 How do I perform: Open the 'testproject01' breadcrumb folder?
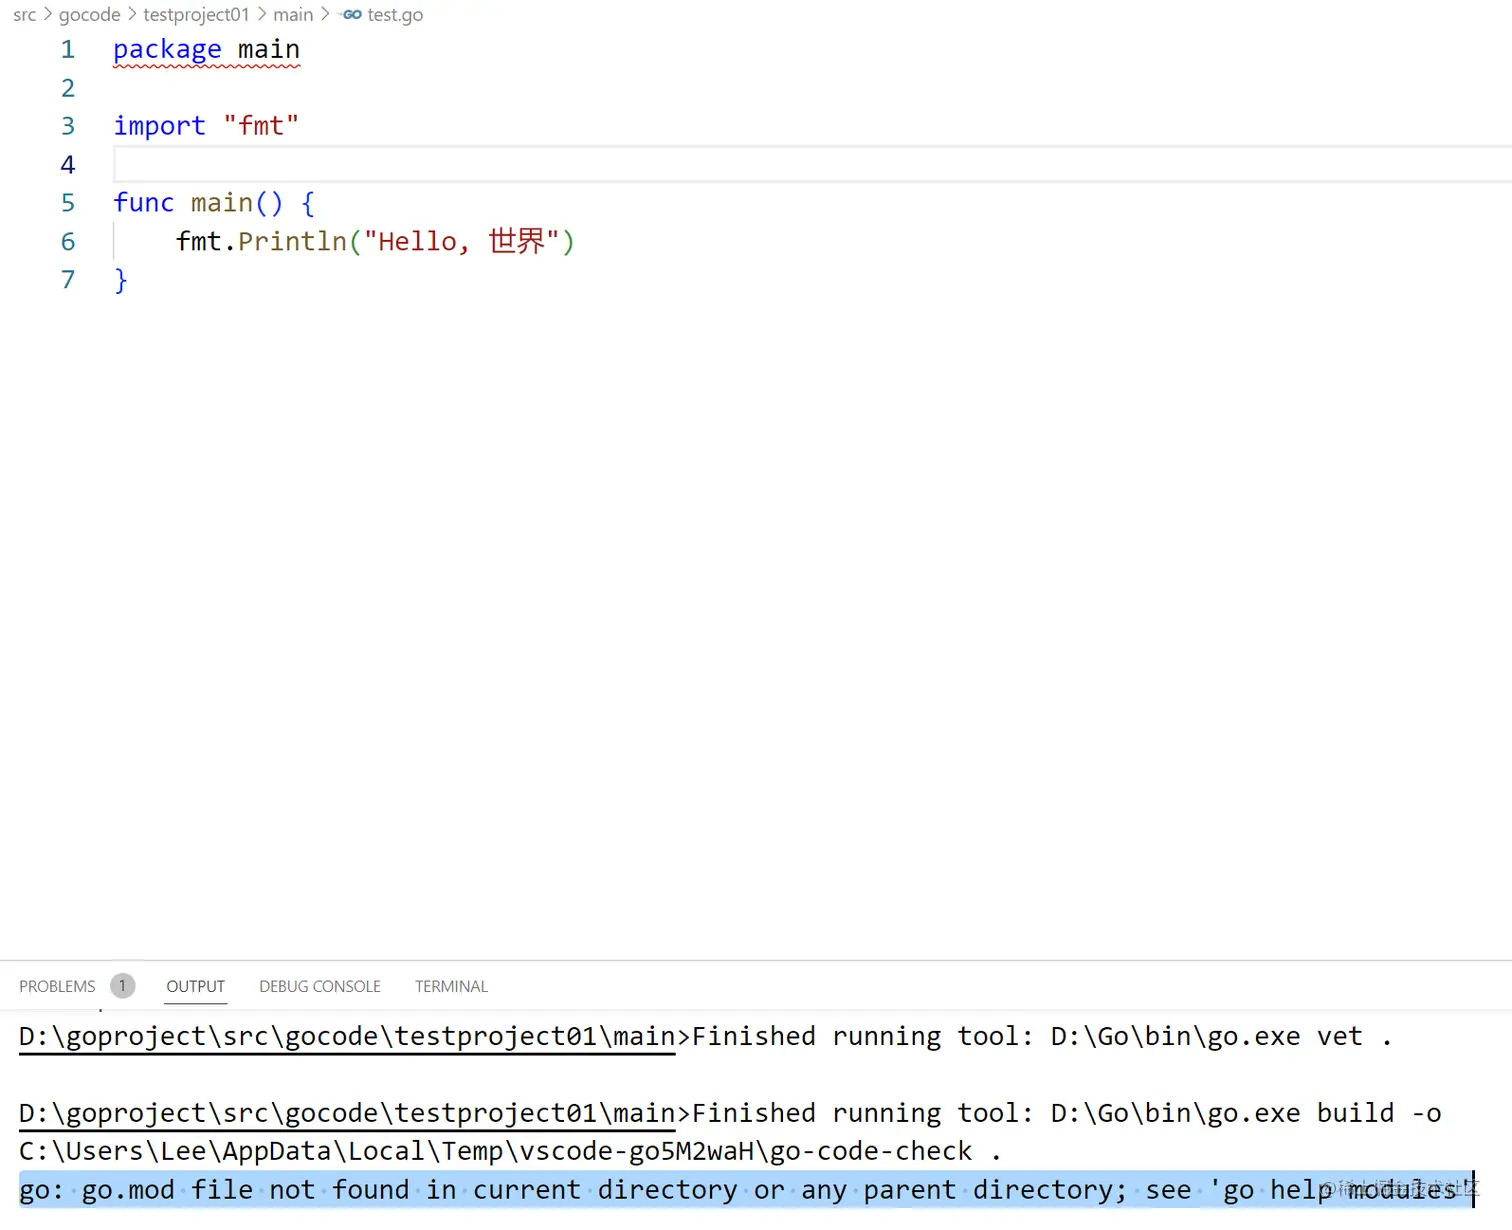(196, 15)
